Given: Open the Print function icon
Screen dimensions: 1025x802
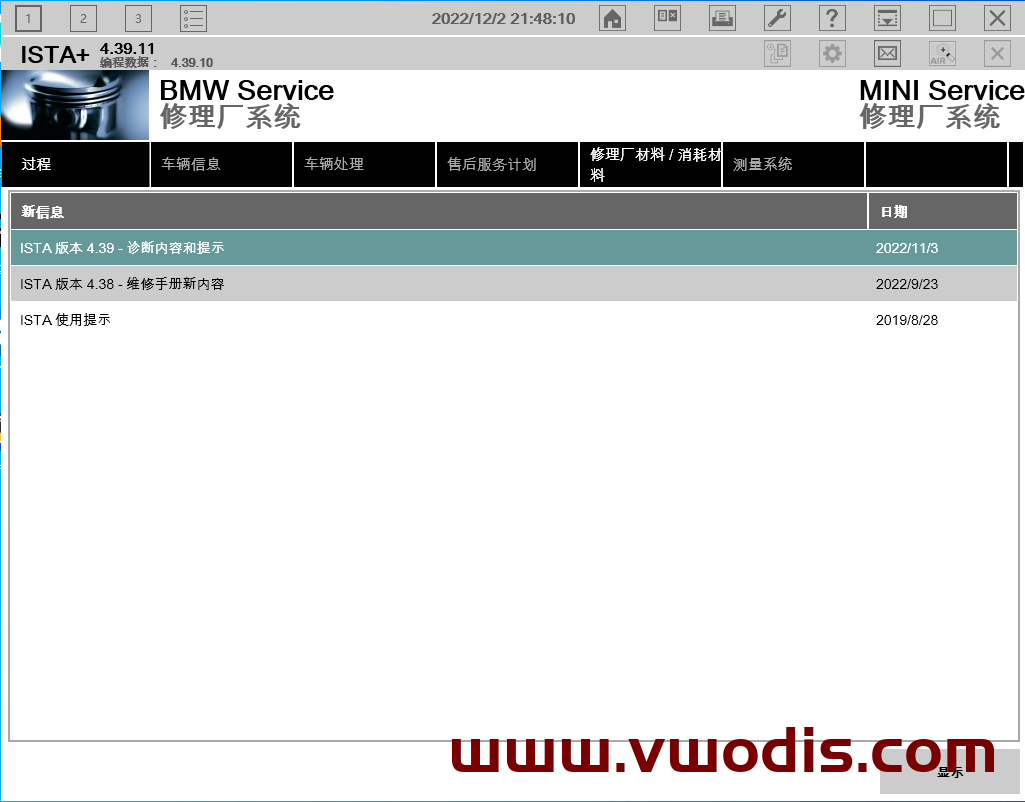Looking at the screenshot, I should tap(722, 17).
